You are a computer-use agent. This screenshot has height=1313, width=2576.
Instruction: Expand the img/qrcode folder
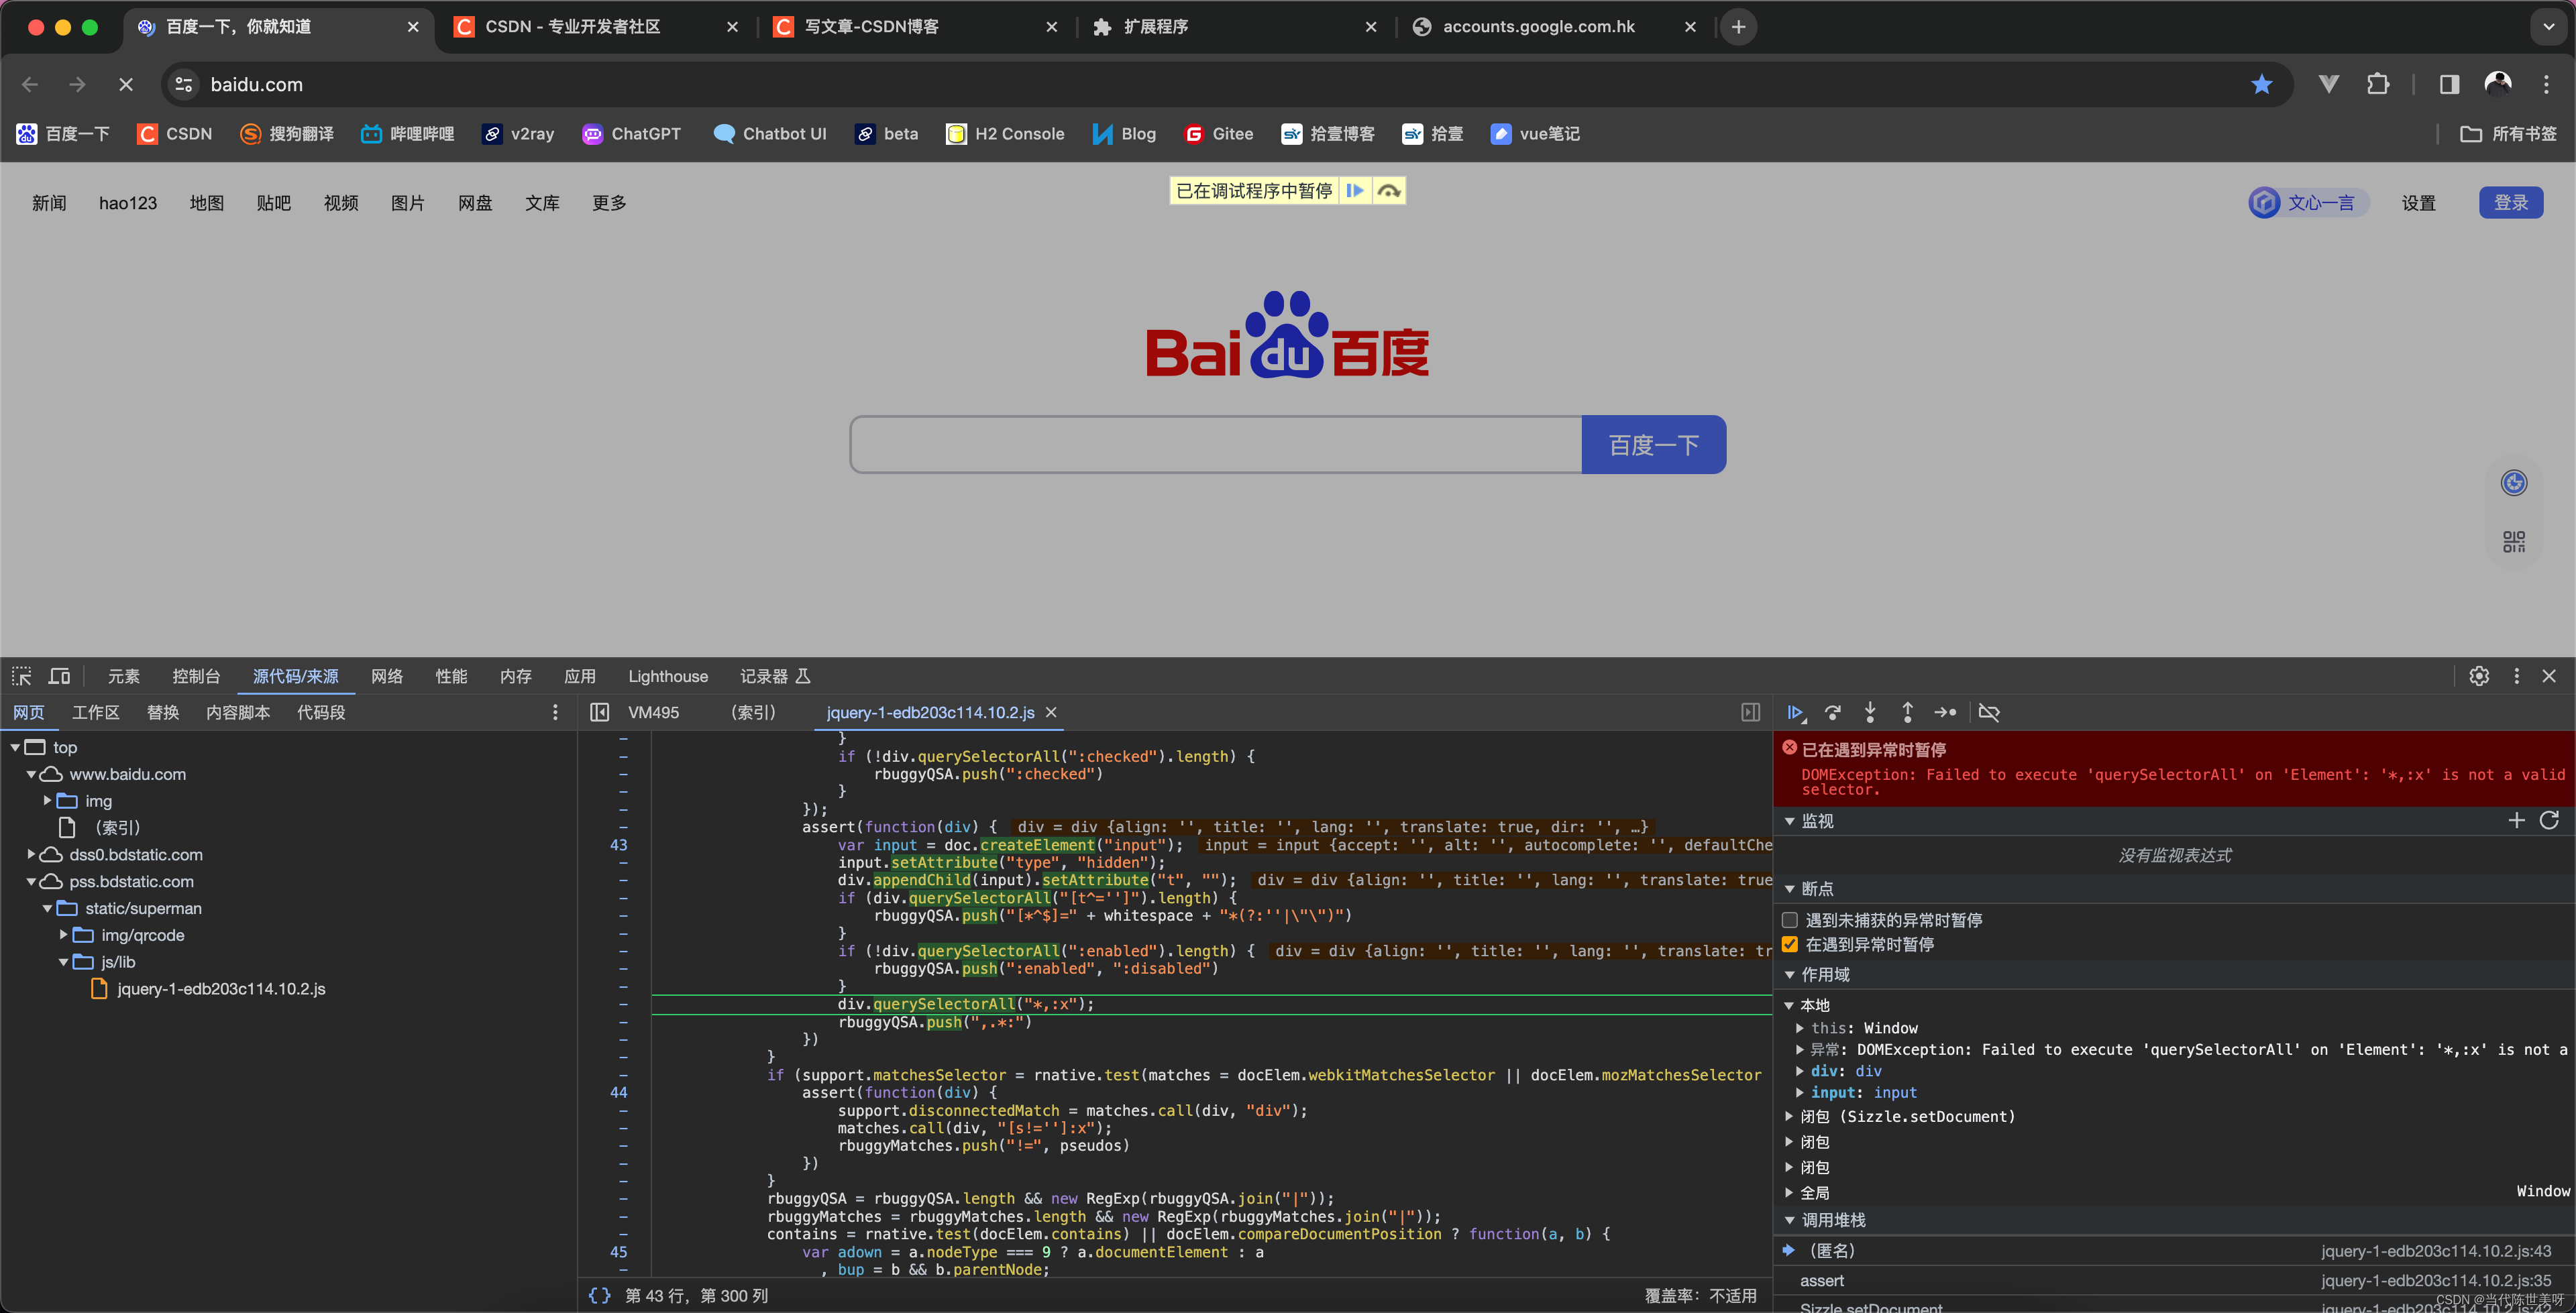[63, 934]
